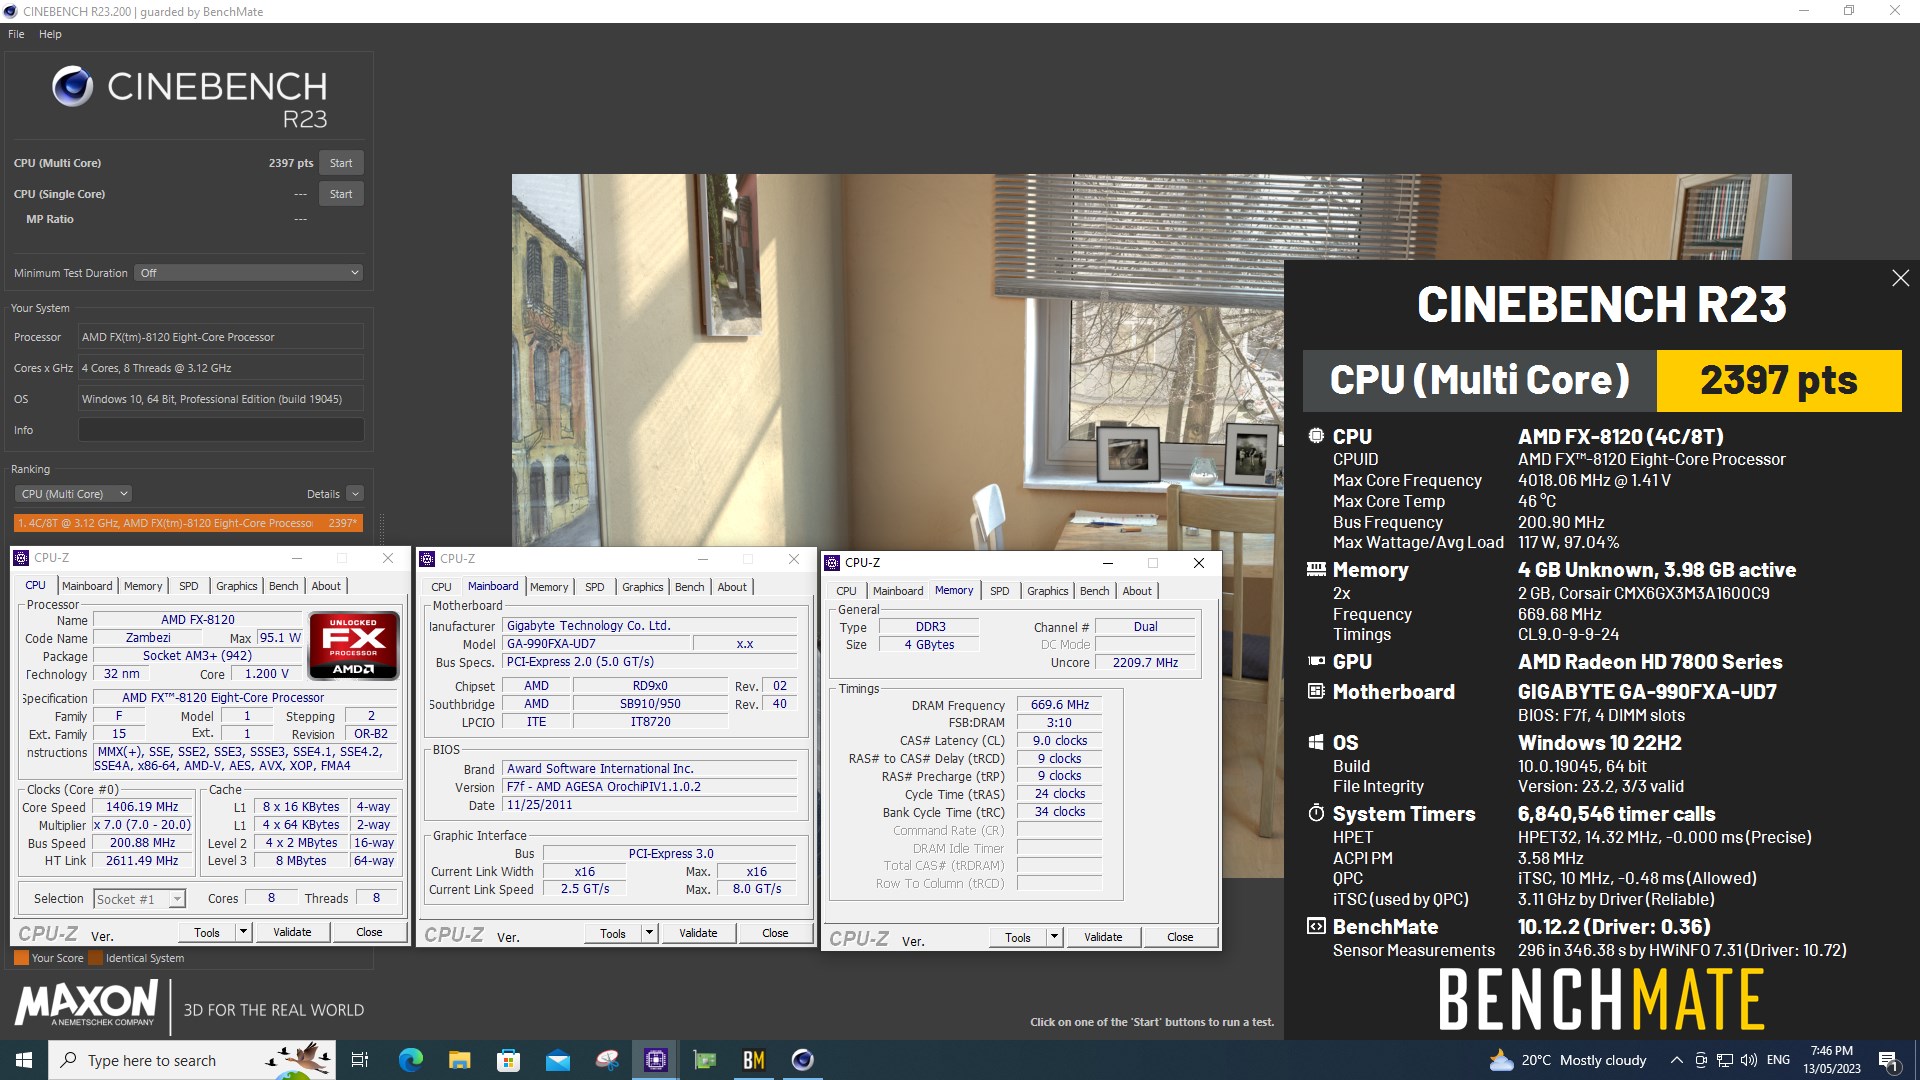The image size is (1920, 1080).
Task: Launch Microsoft Edge from the taskbar
Action: [x=410, y=1060]
